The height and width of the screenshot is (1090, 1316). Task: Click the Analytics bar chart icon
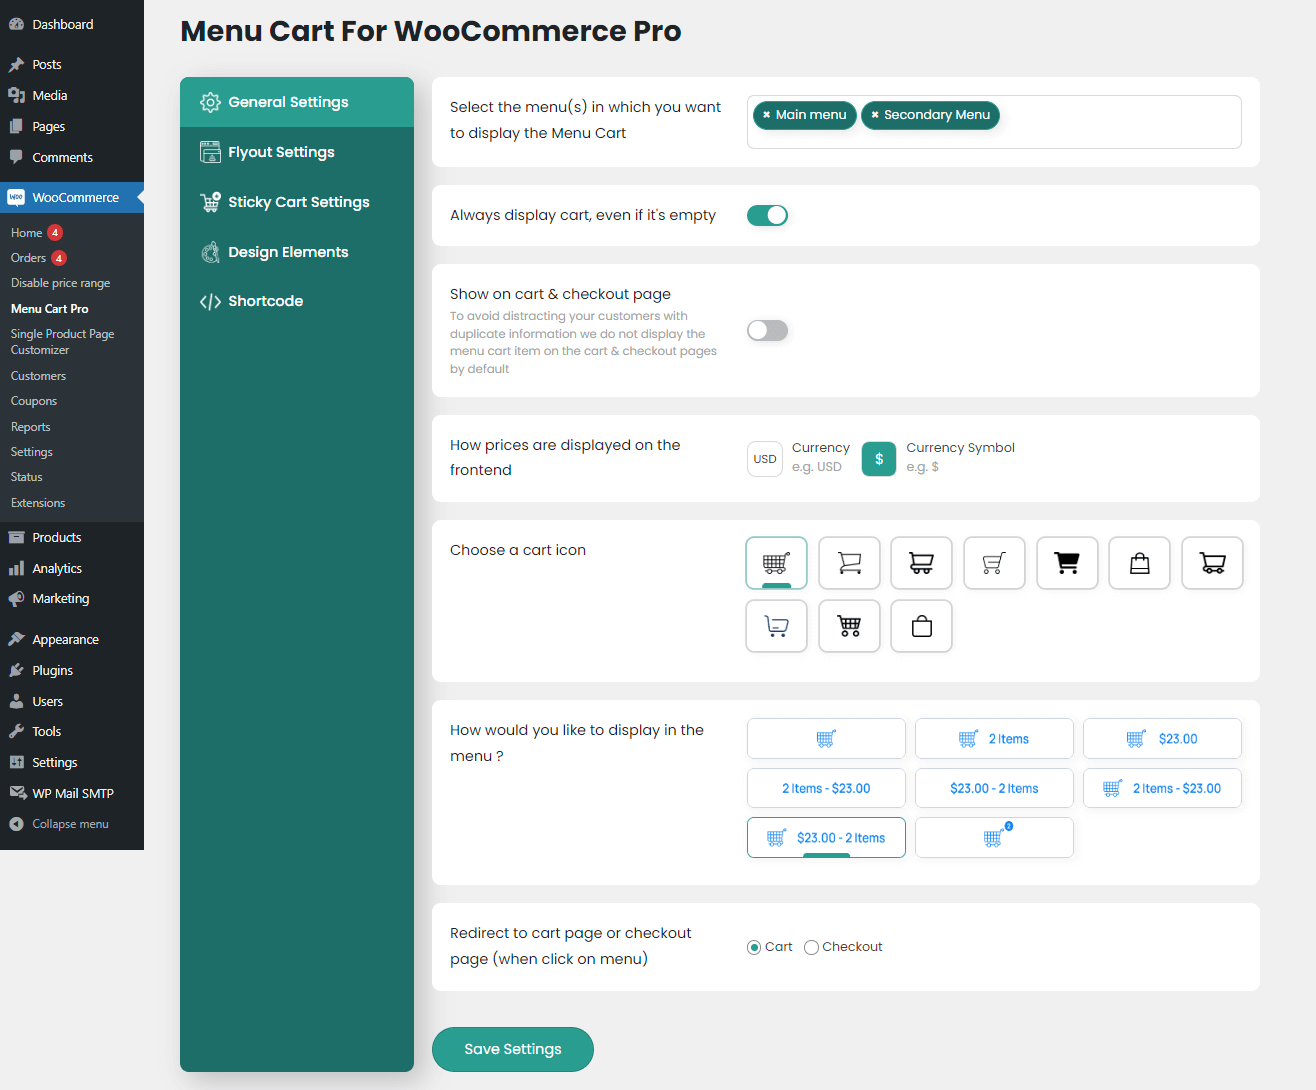point(16,568)
